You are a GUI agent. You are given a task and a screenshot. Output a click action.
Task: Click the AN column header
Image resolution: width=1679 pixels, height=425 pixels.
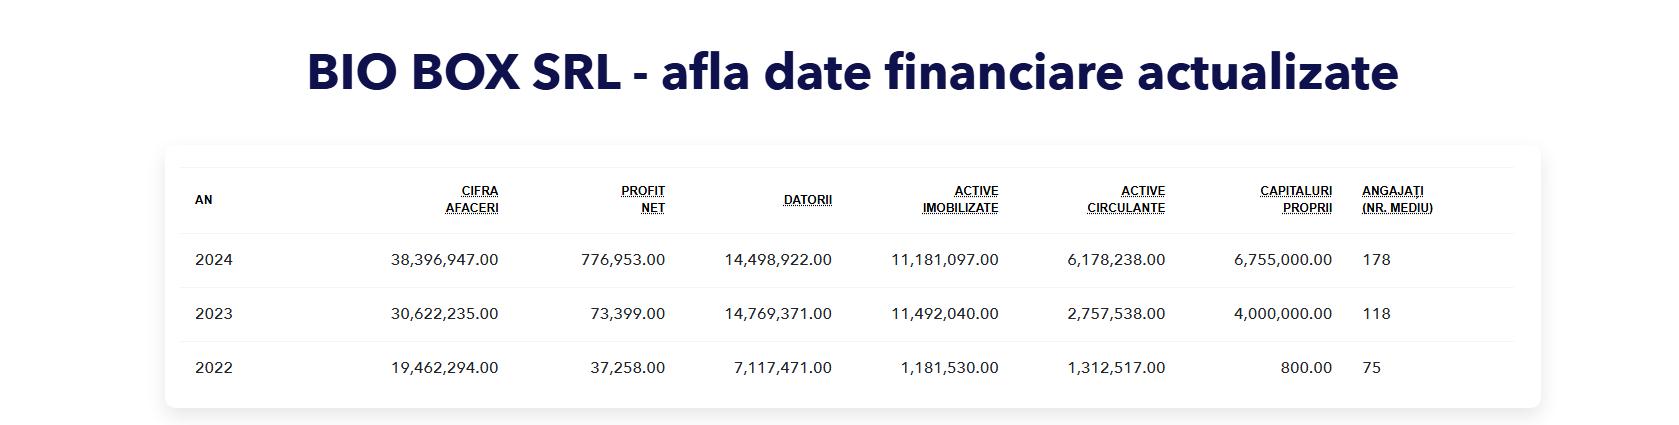(204, 200)
